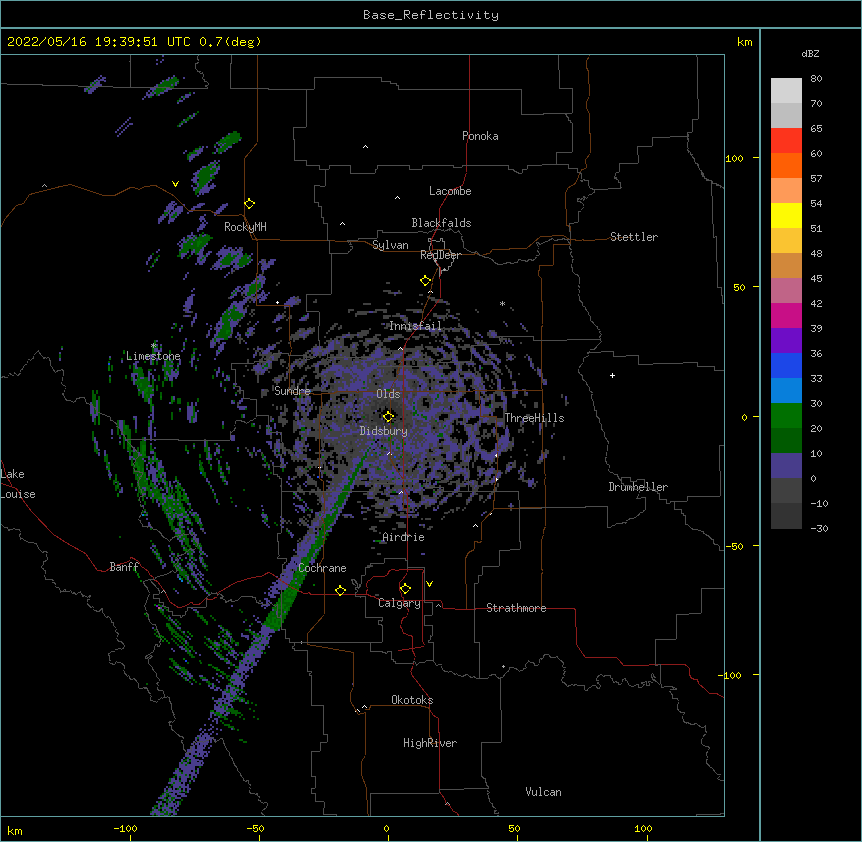Viewport: 862px width, 842px height.
Task: Click the yellow diamond marker below Cochrane label
Action: pyautogui.click(x=340, y=590)
